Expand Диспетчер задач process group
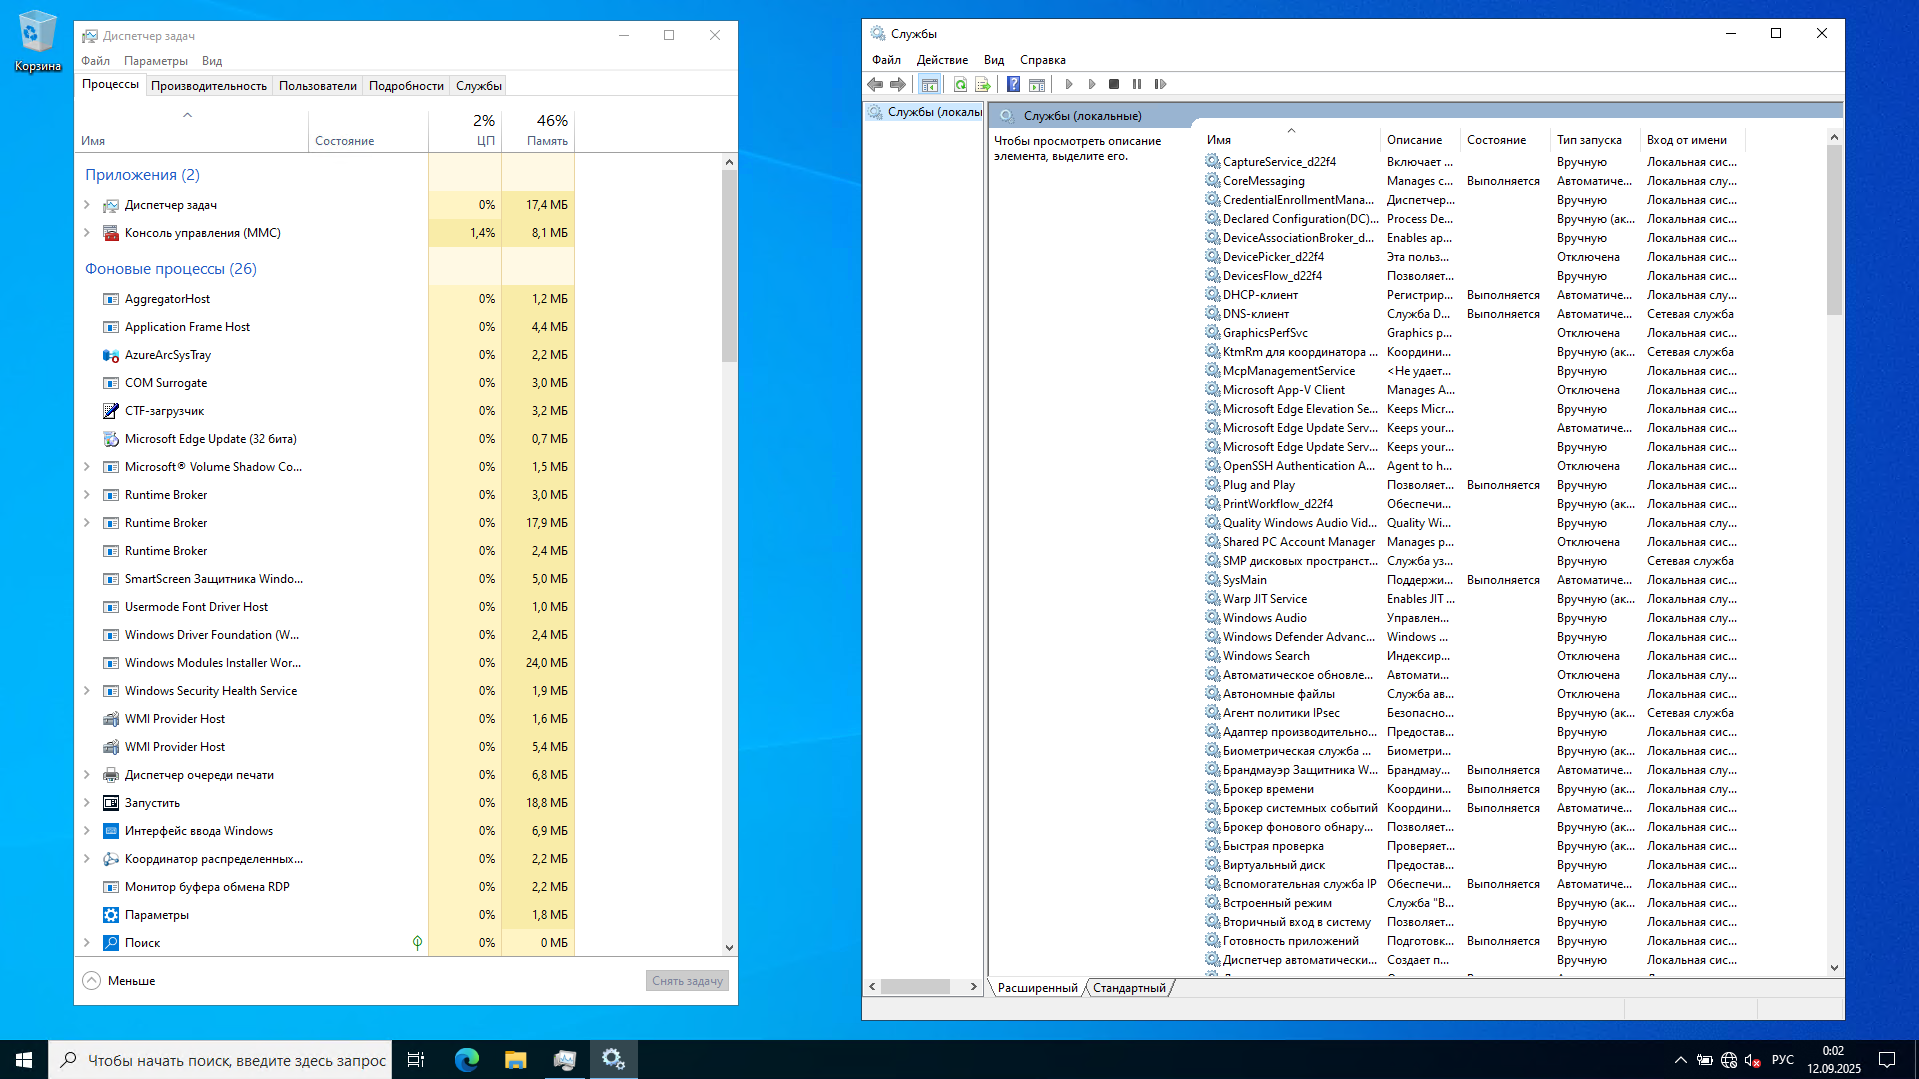The height and width of the screenshot is (1079, 1919). 87,205
